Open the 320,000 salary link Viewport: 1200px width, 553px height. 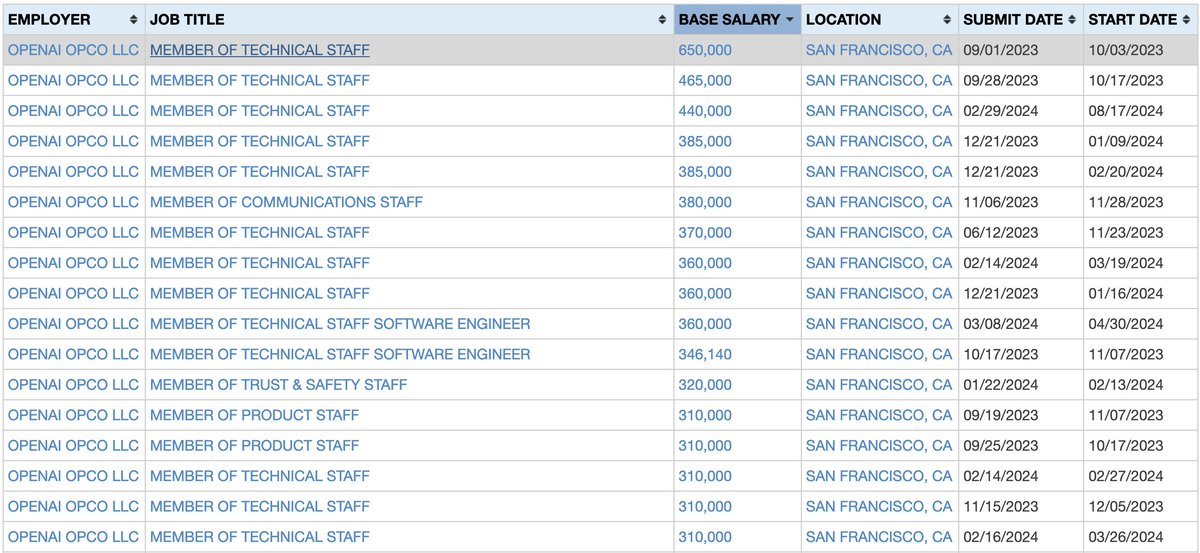(x=704, y=385)
